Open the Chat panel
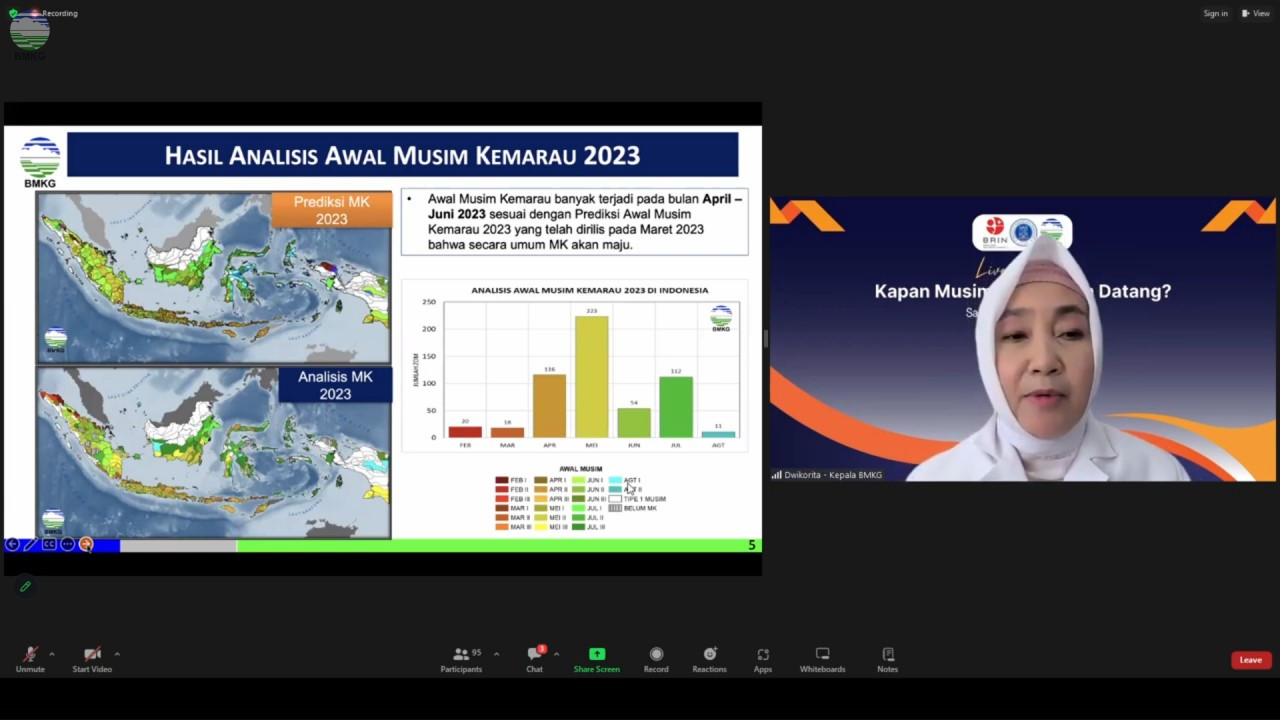The image size is (1280, 720). click(535, 659)
